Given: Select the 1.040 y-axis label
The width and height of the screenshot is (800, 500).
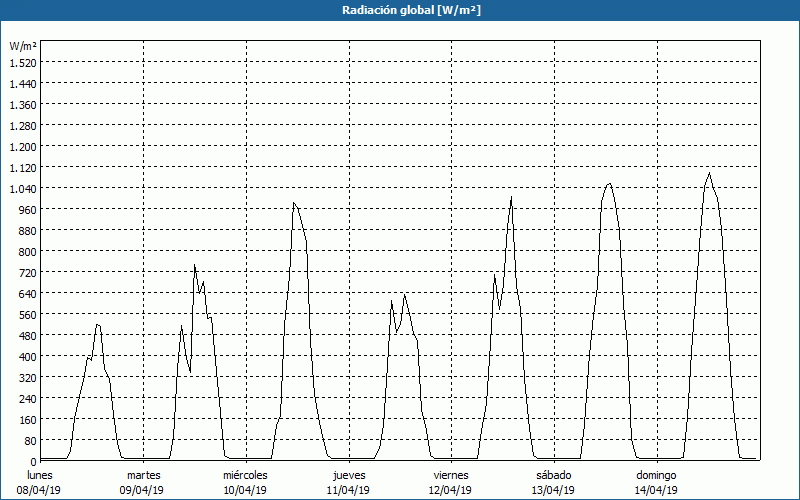Looking at the screenshot, I should click(x=23, y=189).
